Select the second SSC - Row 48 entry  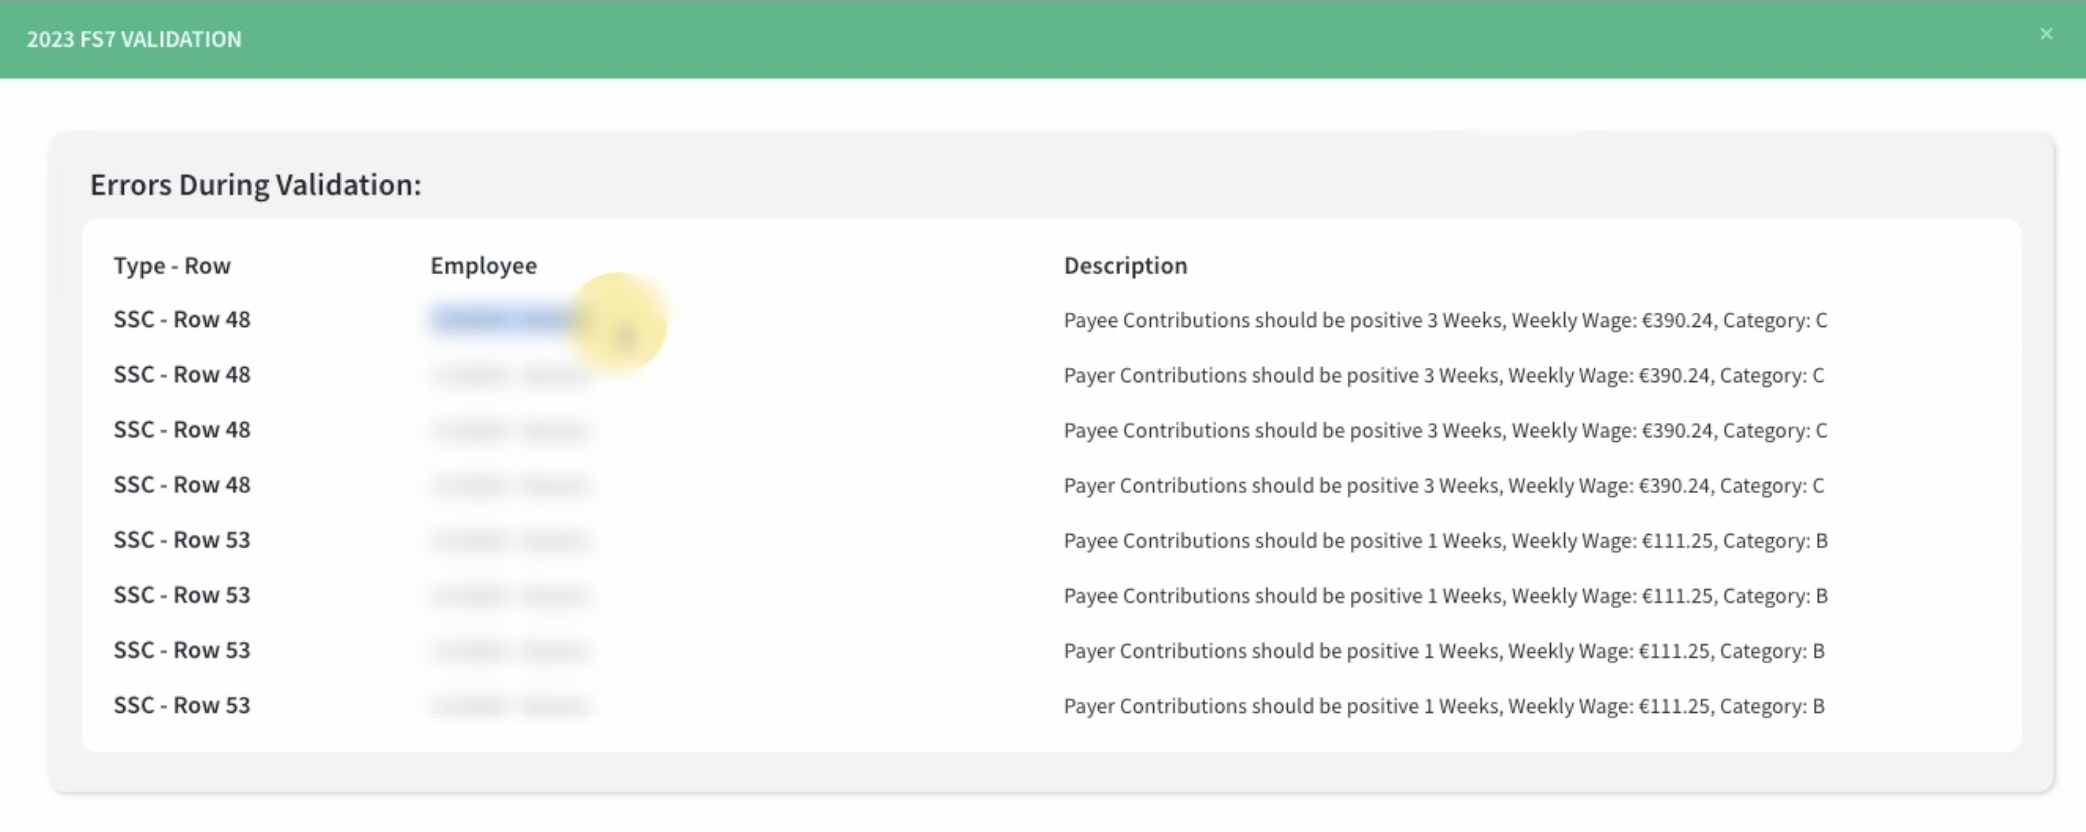[x=182, y=374]
